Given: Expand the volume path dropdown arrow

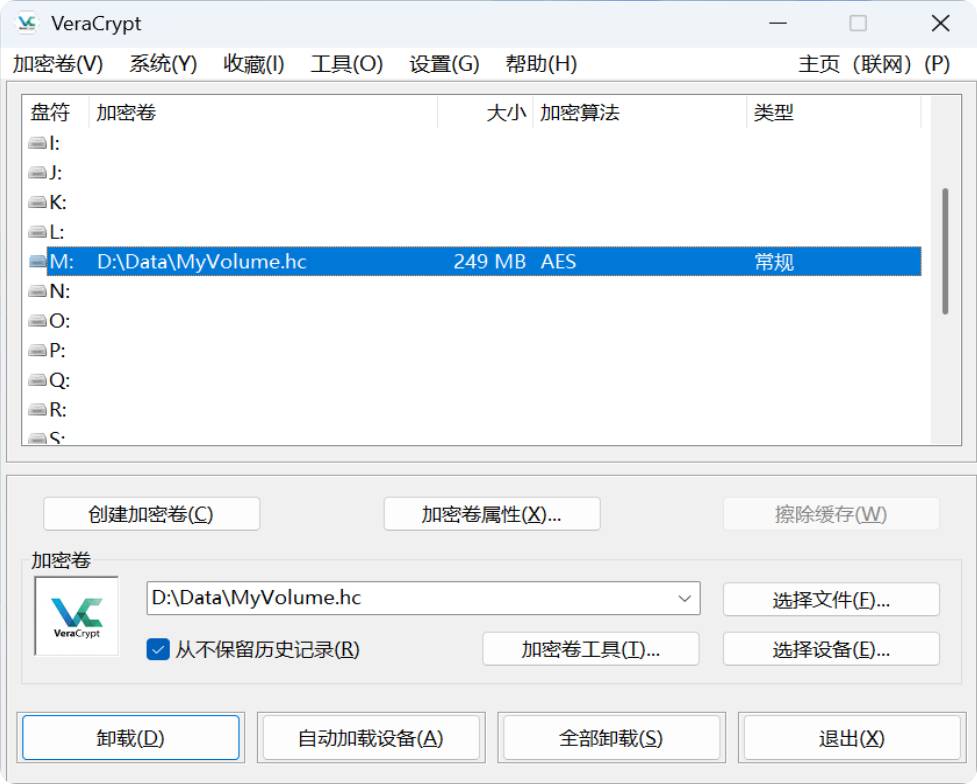Looking at the screenshot, I should [x=685, y=599].
